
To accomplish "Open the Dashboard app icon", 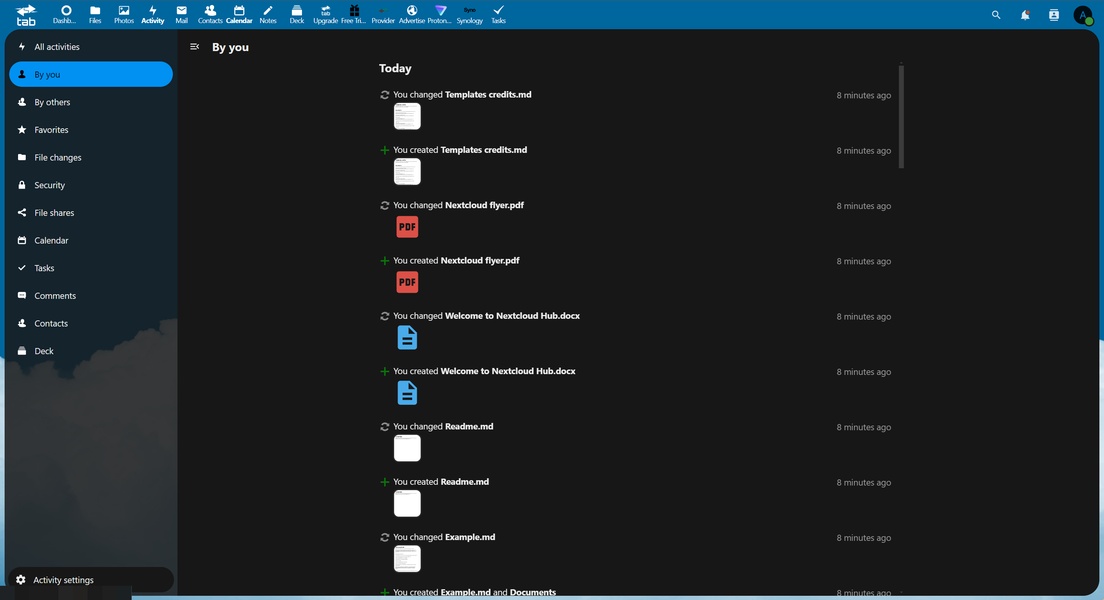I will (65, 14).
